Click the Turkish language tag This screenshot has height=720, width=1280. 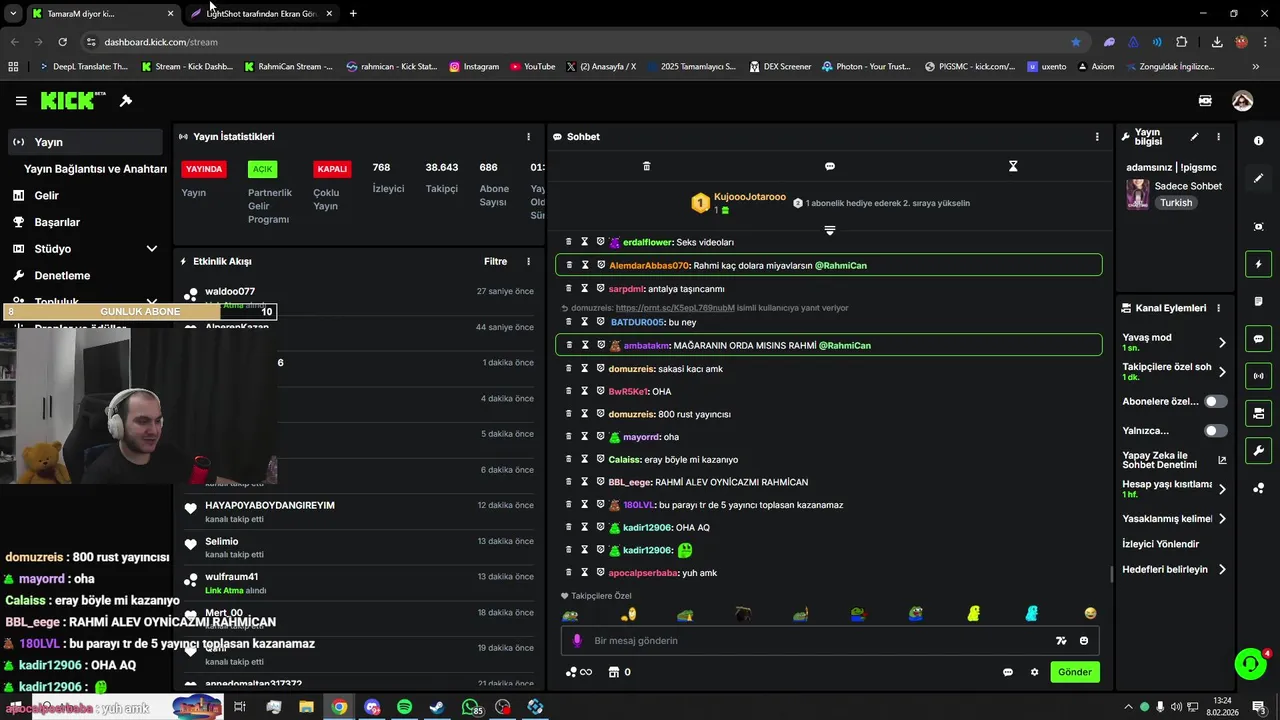point(1176,203)
